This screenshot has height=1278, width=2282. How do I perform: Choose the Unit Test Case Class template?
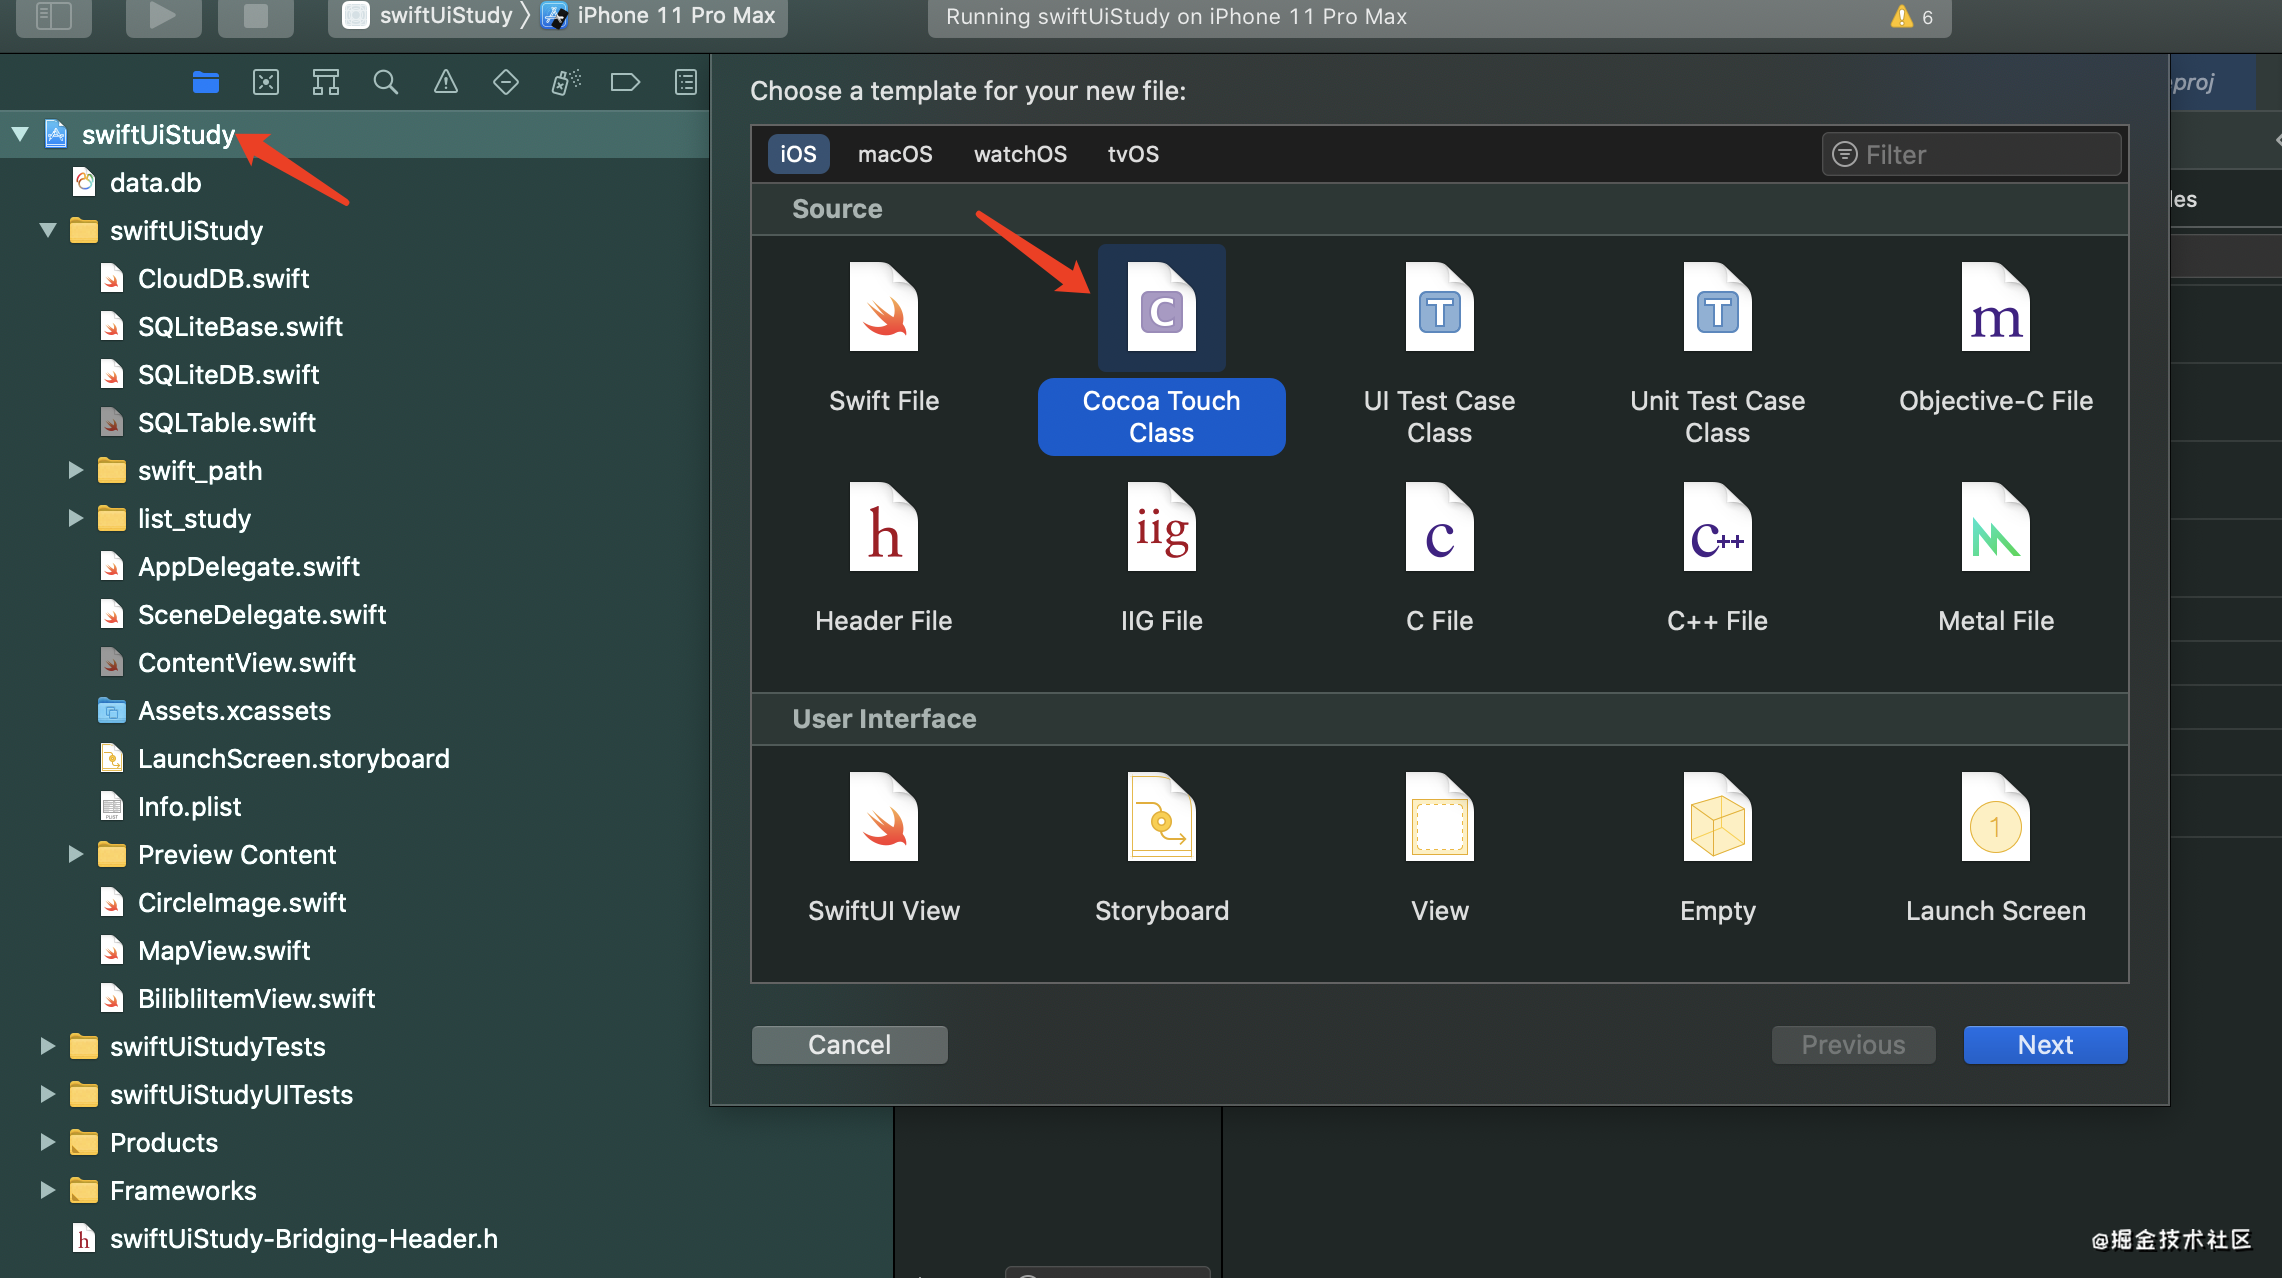pyautogui.click(x=1717, y=352)
